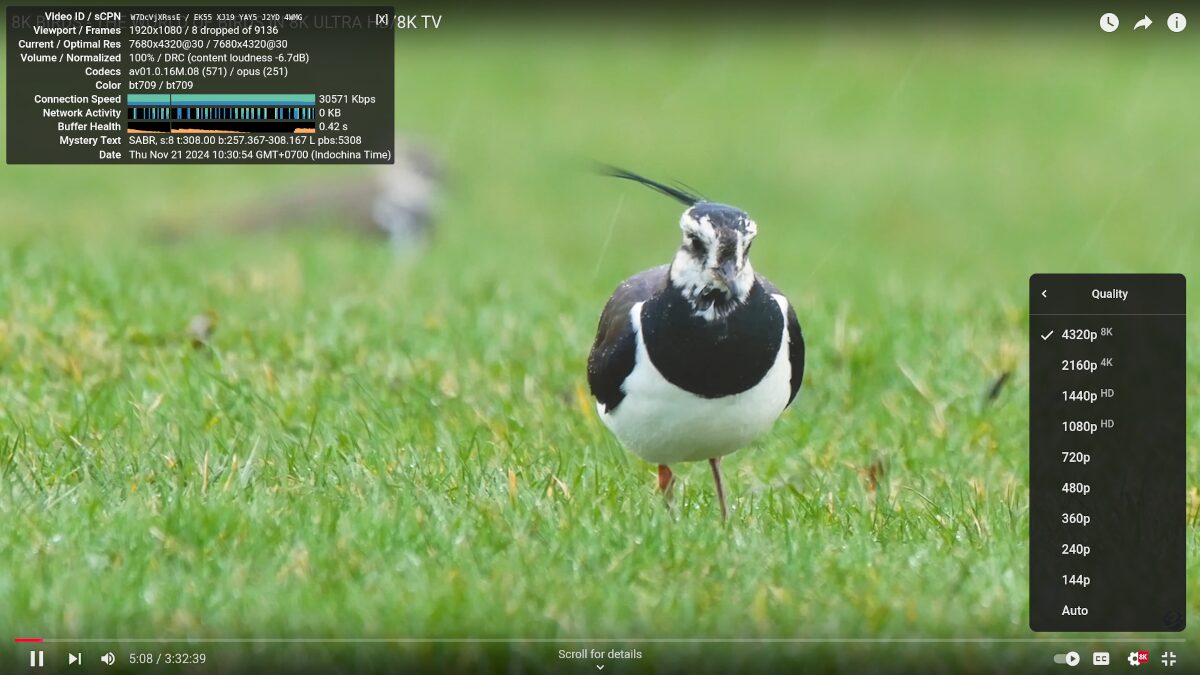The width and height of the screenshot is (1200, 675).
Task: Select 360p quality option
Action: (1108, 518)
